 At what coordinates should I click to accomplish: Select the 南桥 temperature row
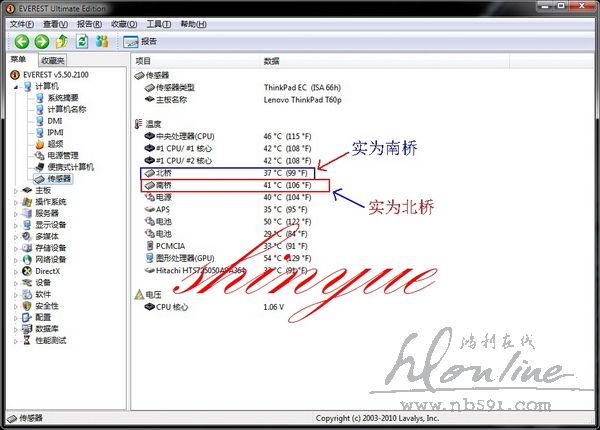tap(235, 185)
